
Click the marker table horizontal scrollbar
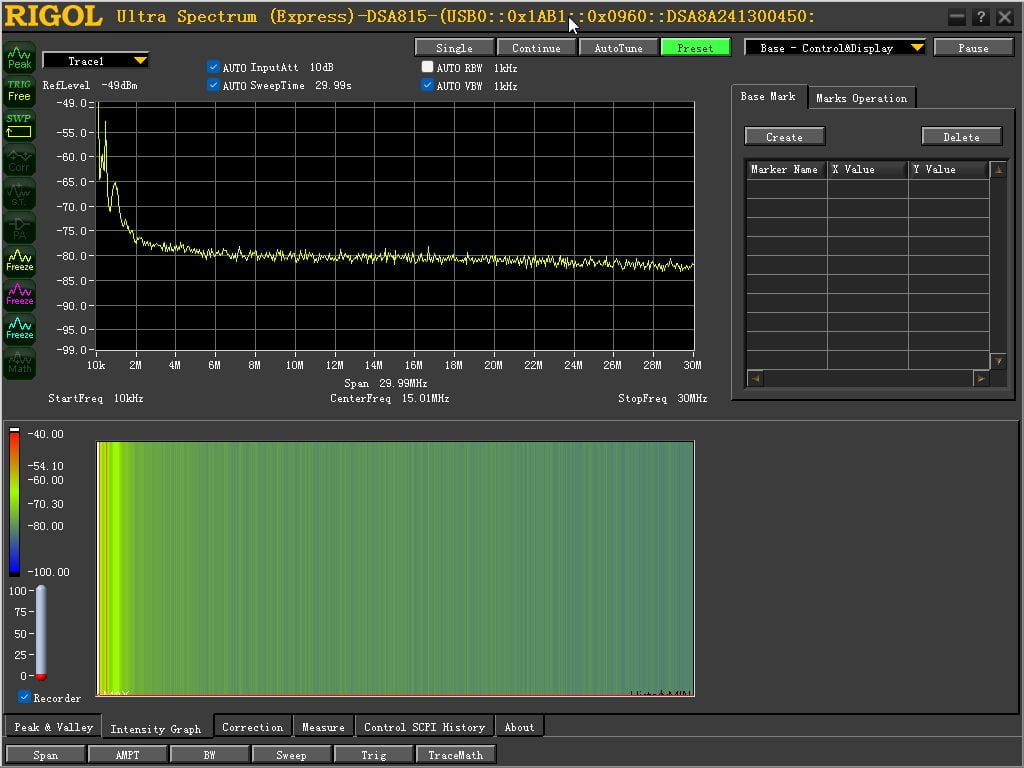(868, 378)
